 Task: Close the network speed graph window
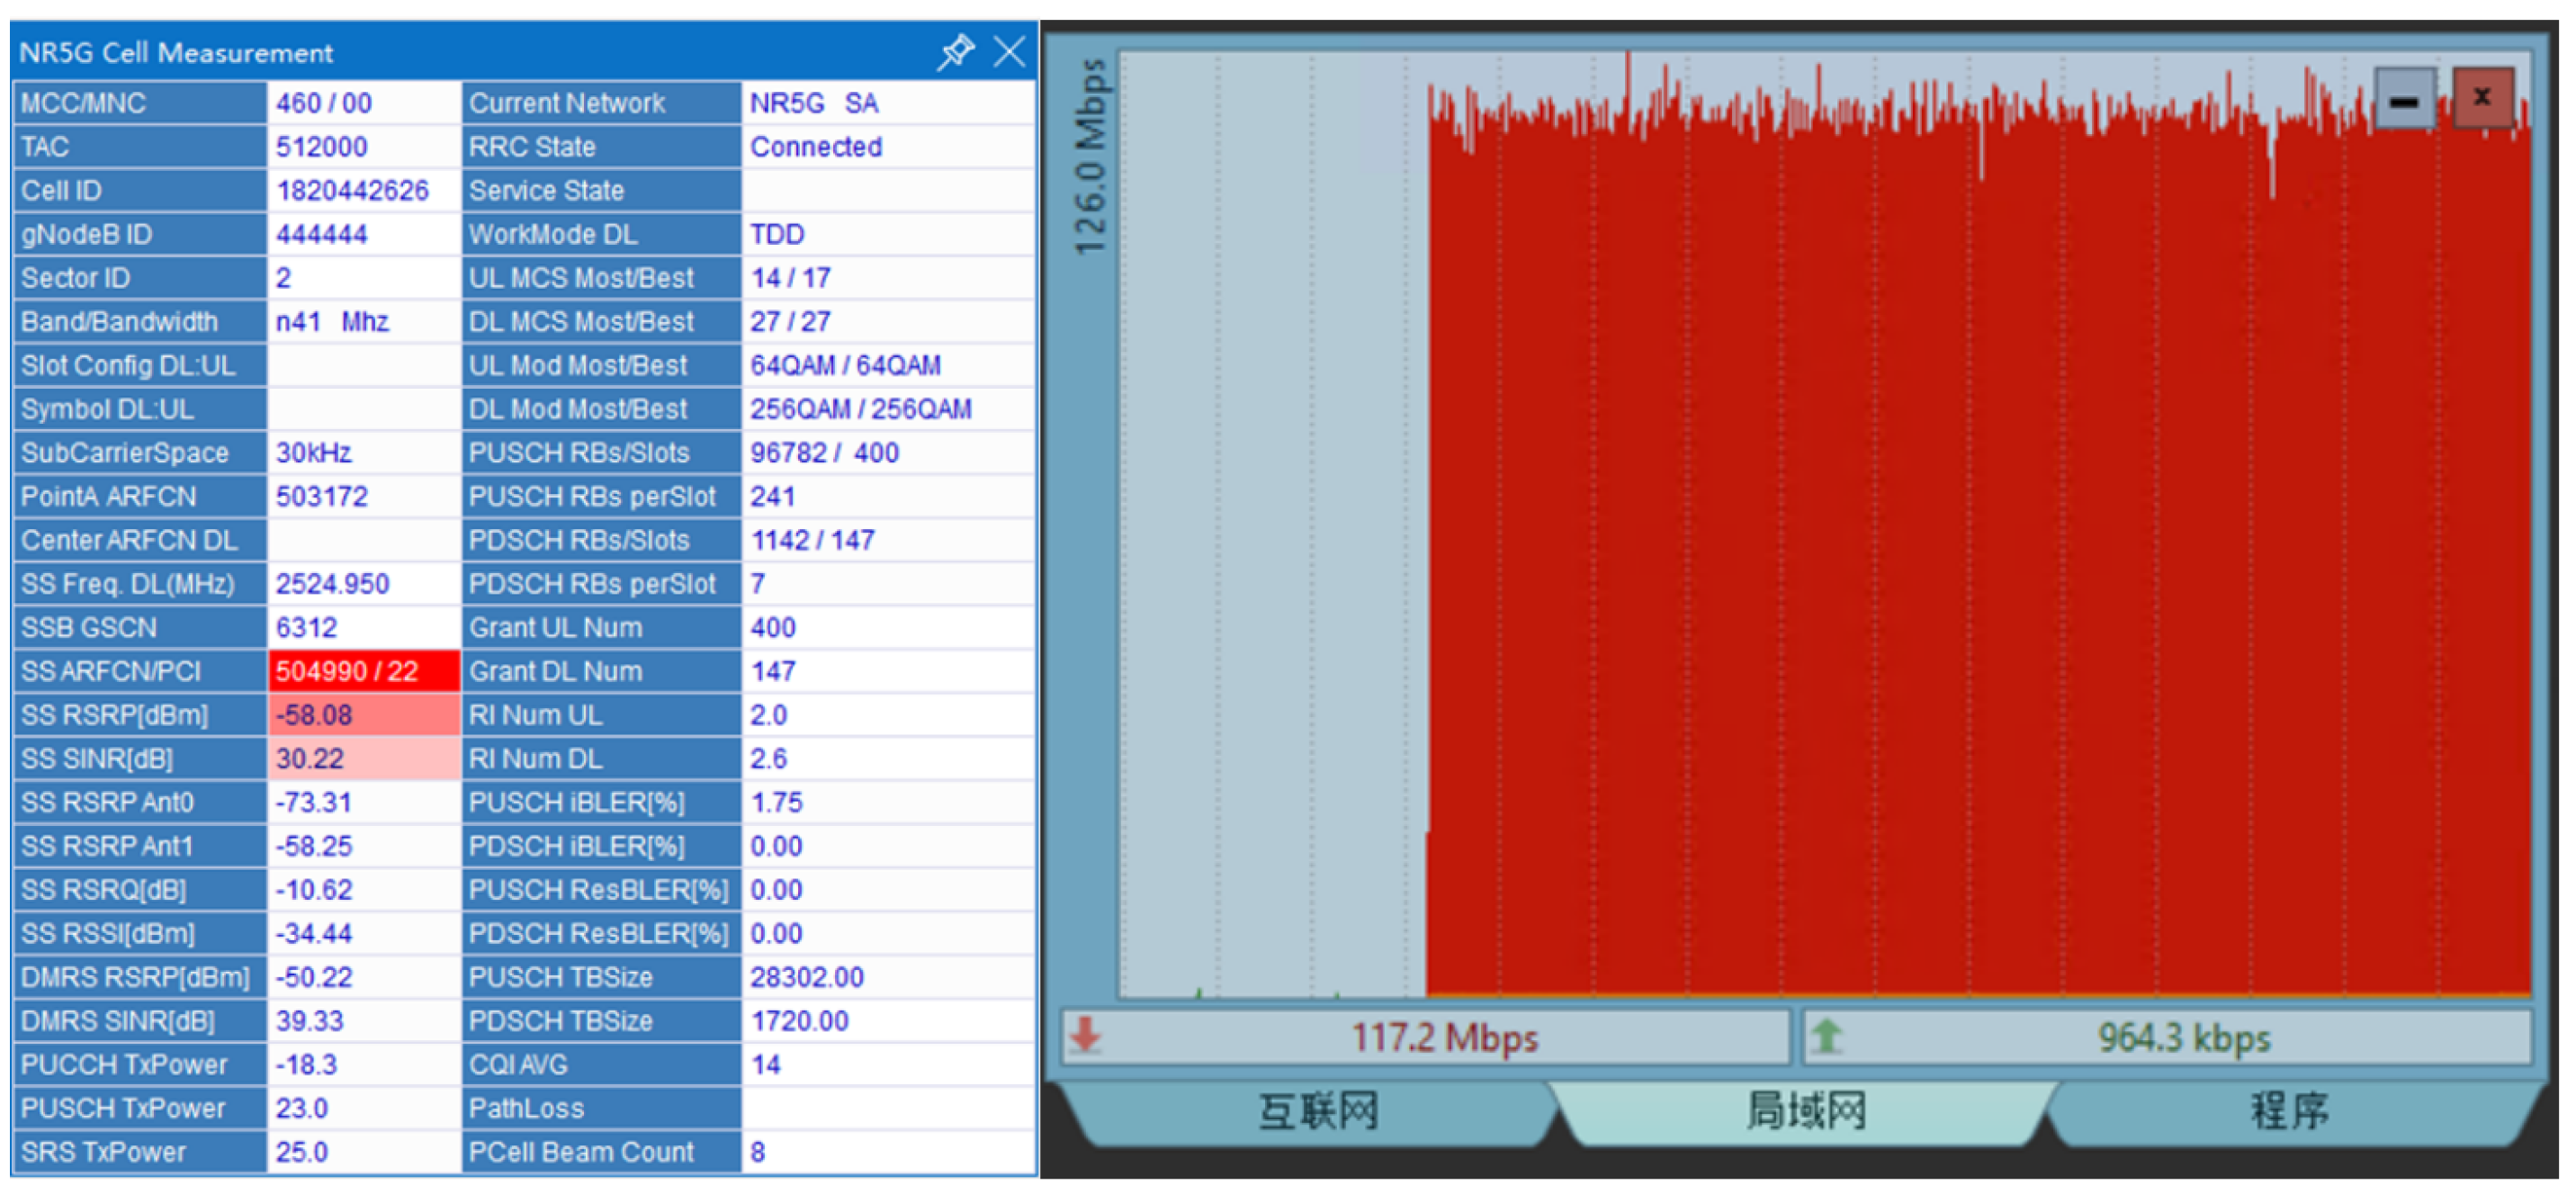2483,97
